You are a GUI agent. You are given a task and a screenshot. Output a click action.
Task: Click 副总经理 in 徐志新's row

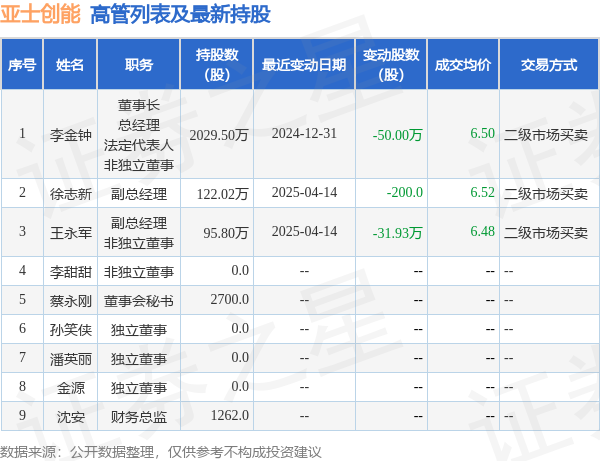139,194
